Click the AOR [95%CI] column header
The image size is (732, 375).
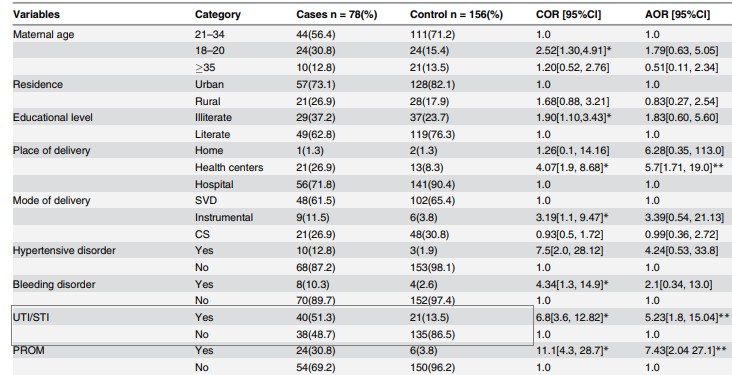pyautogui.click(x=677, y=14)
